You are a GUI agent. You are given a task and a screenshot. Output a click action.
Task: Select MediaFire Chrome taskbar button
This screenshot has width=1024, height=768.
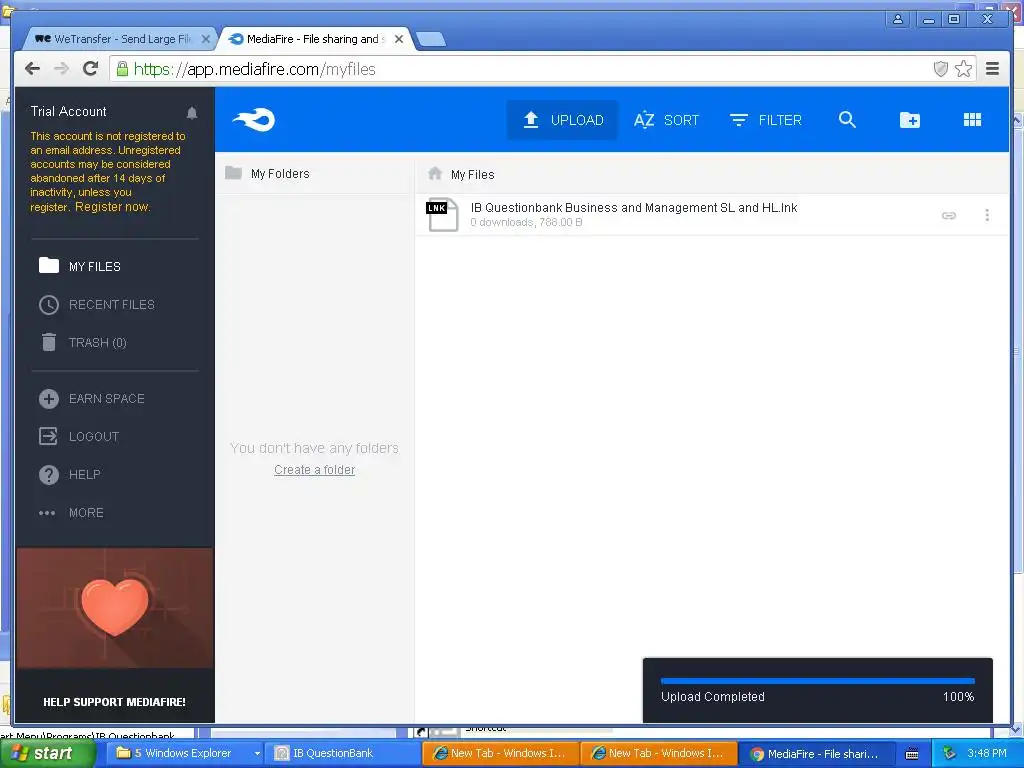click(x=816, y=754)
